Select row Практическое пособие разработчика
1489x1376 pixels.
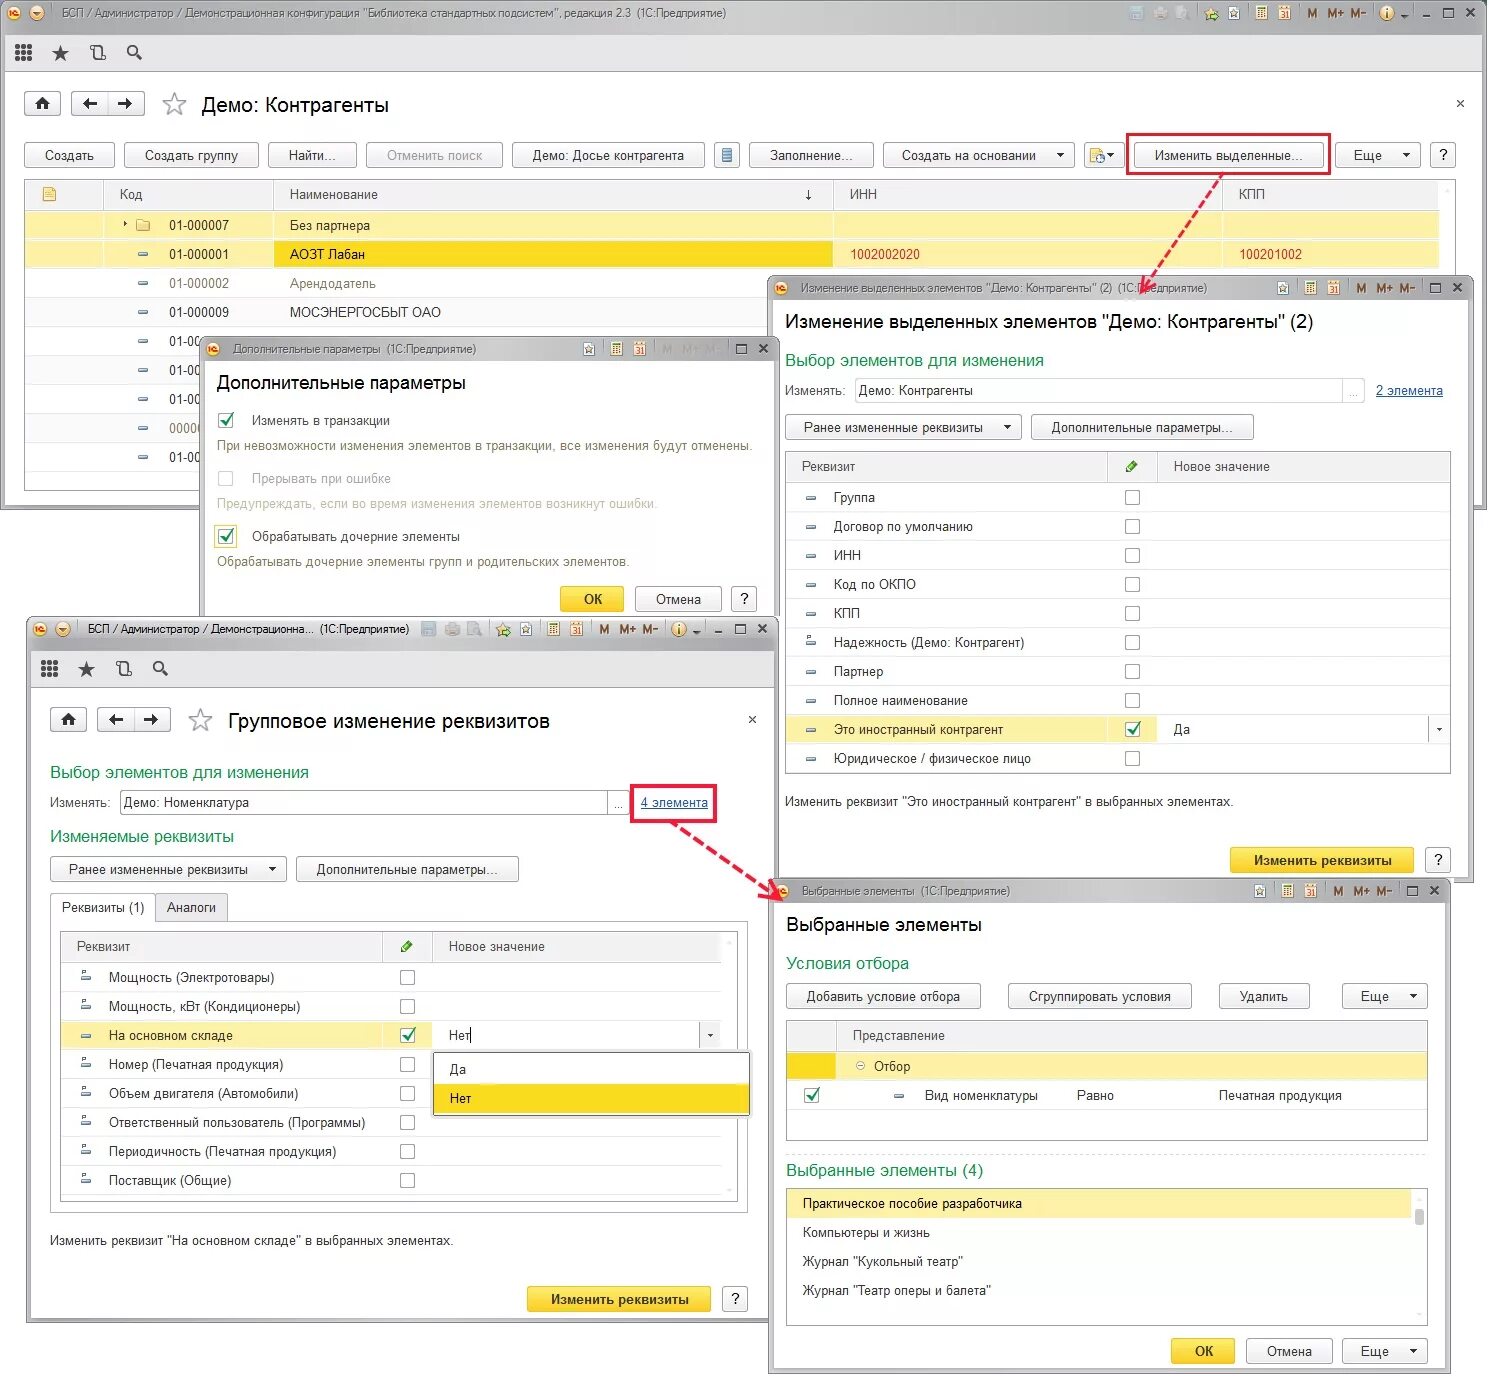(x=1100, y=1204)
